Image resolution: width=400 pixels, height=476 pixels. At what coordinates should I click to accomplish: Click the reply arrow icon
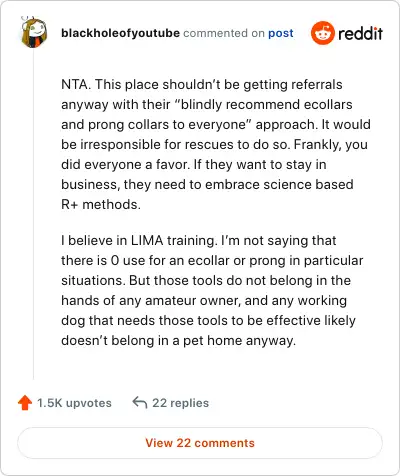pyautogui.click(x=140, y=403)
